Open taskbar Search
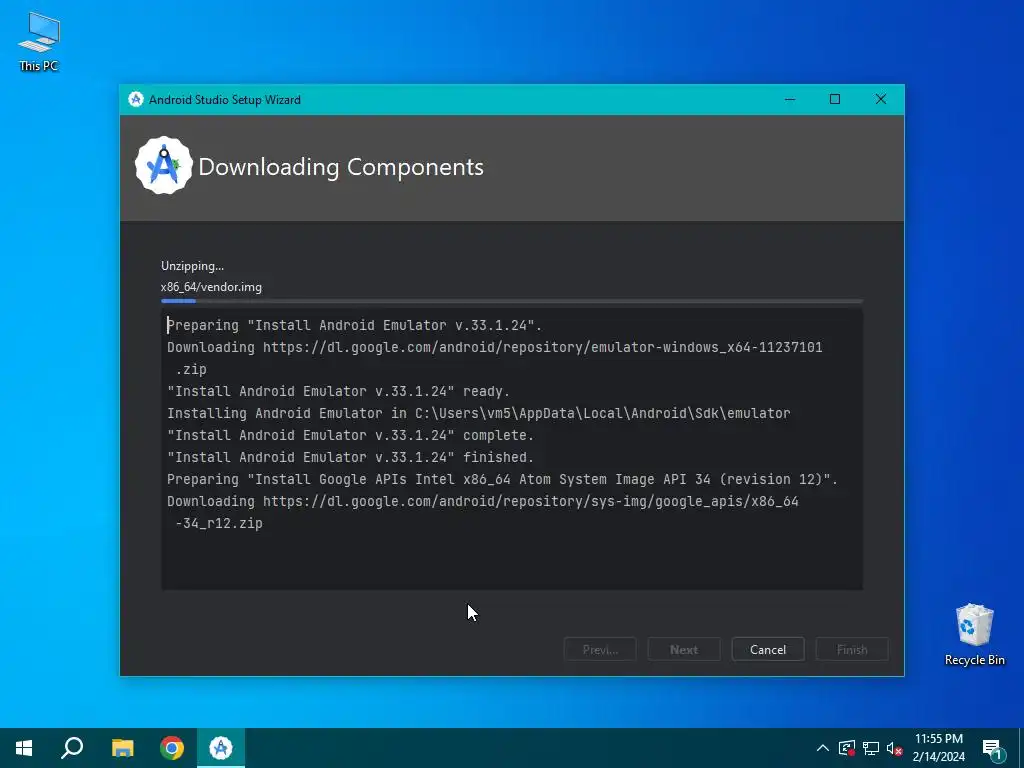This screenshot has height=768, width=1024. tap(72, 748)
